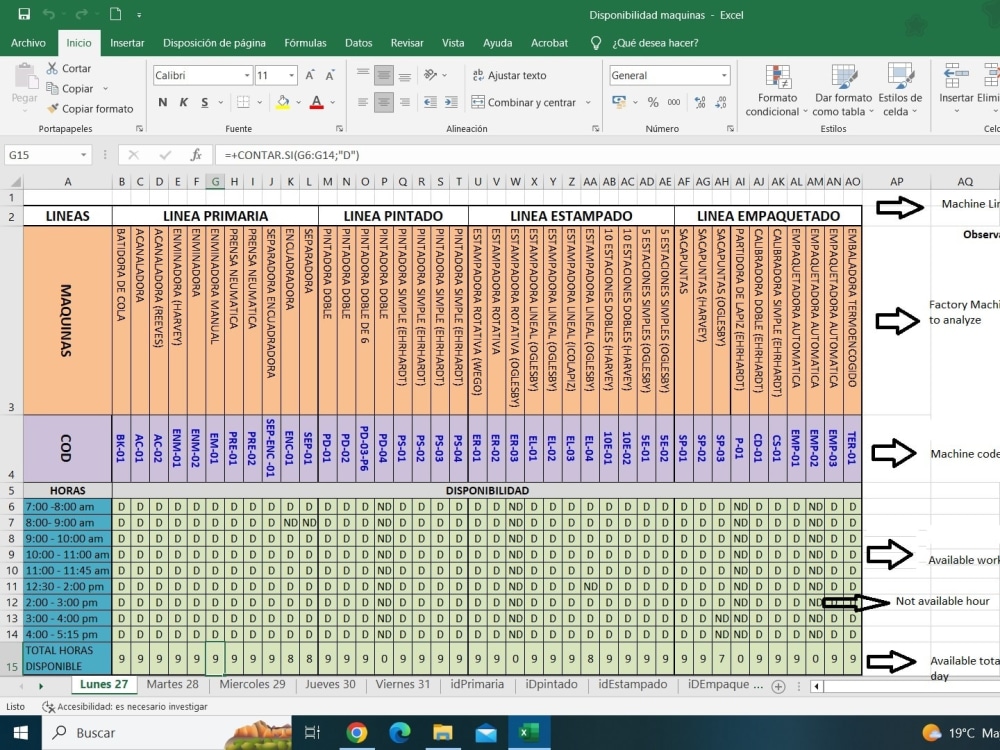
Task: Open Formato condicional menu
Action: pyautogui.click(x=776, y=90)
